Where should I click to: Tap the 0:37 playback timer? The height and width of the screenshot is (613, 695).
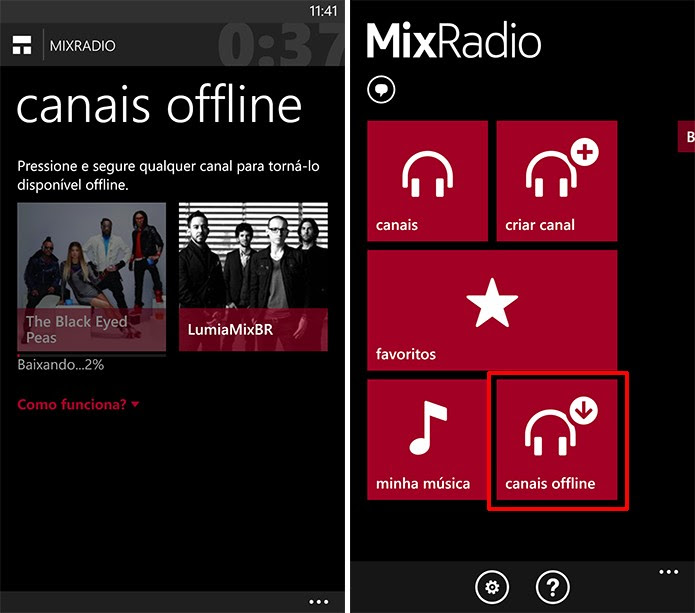pos(281,45)
